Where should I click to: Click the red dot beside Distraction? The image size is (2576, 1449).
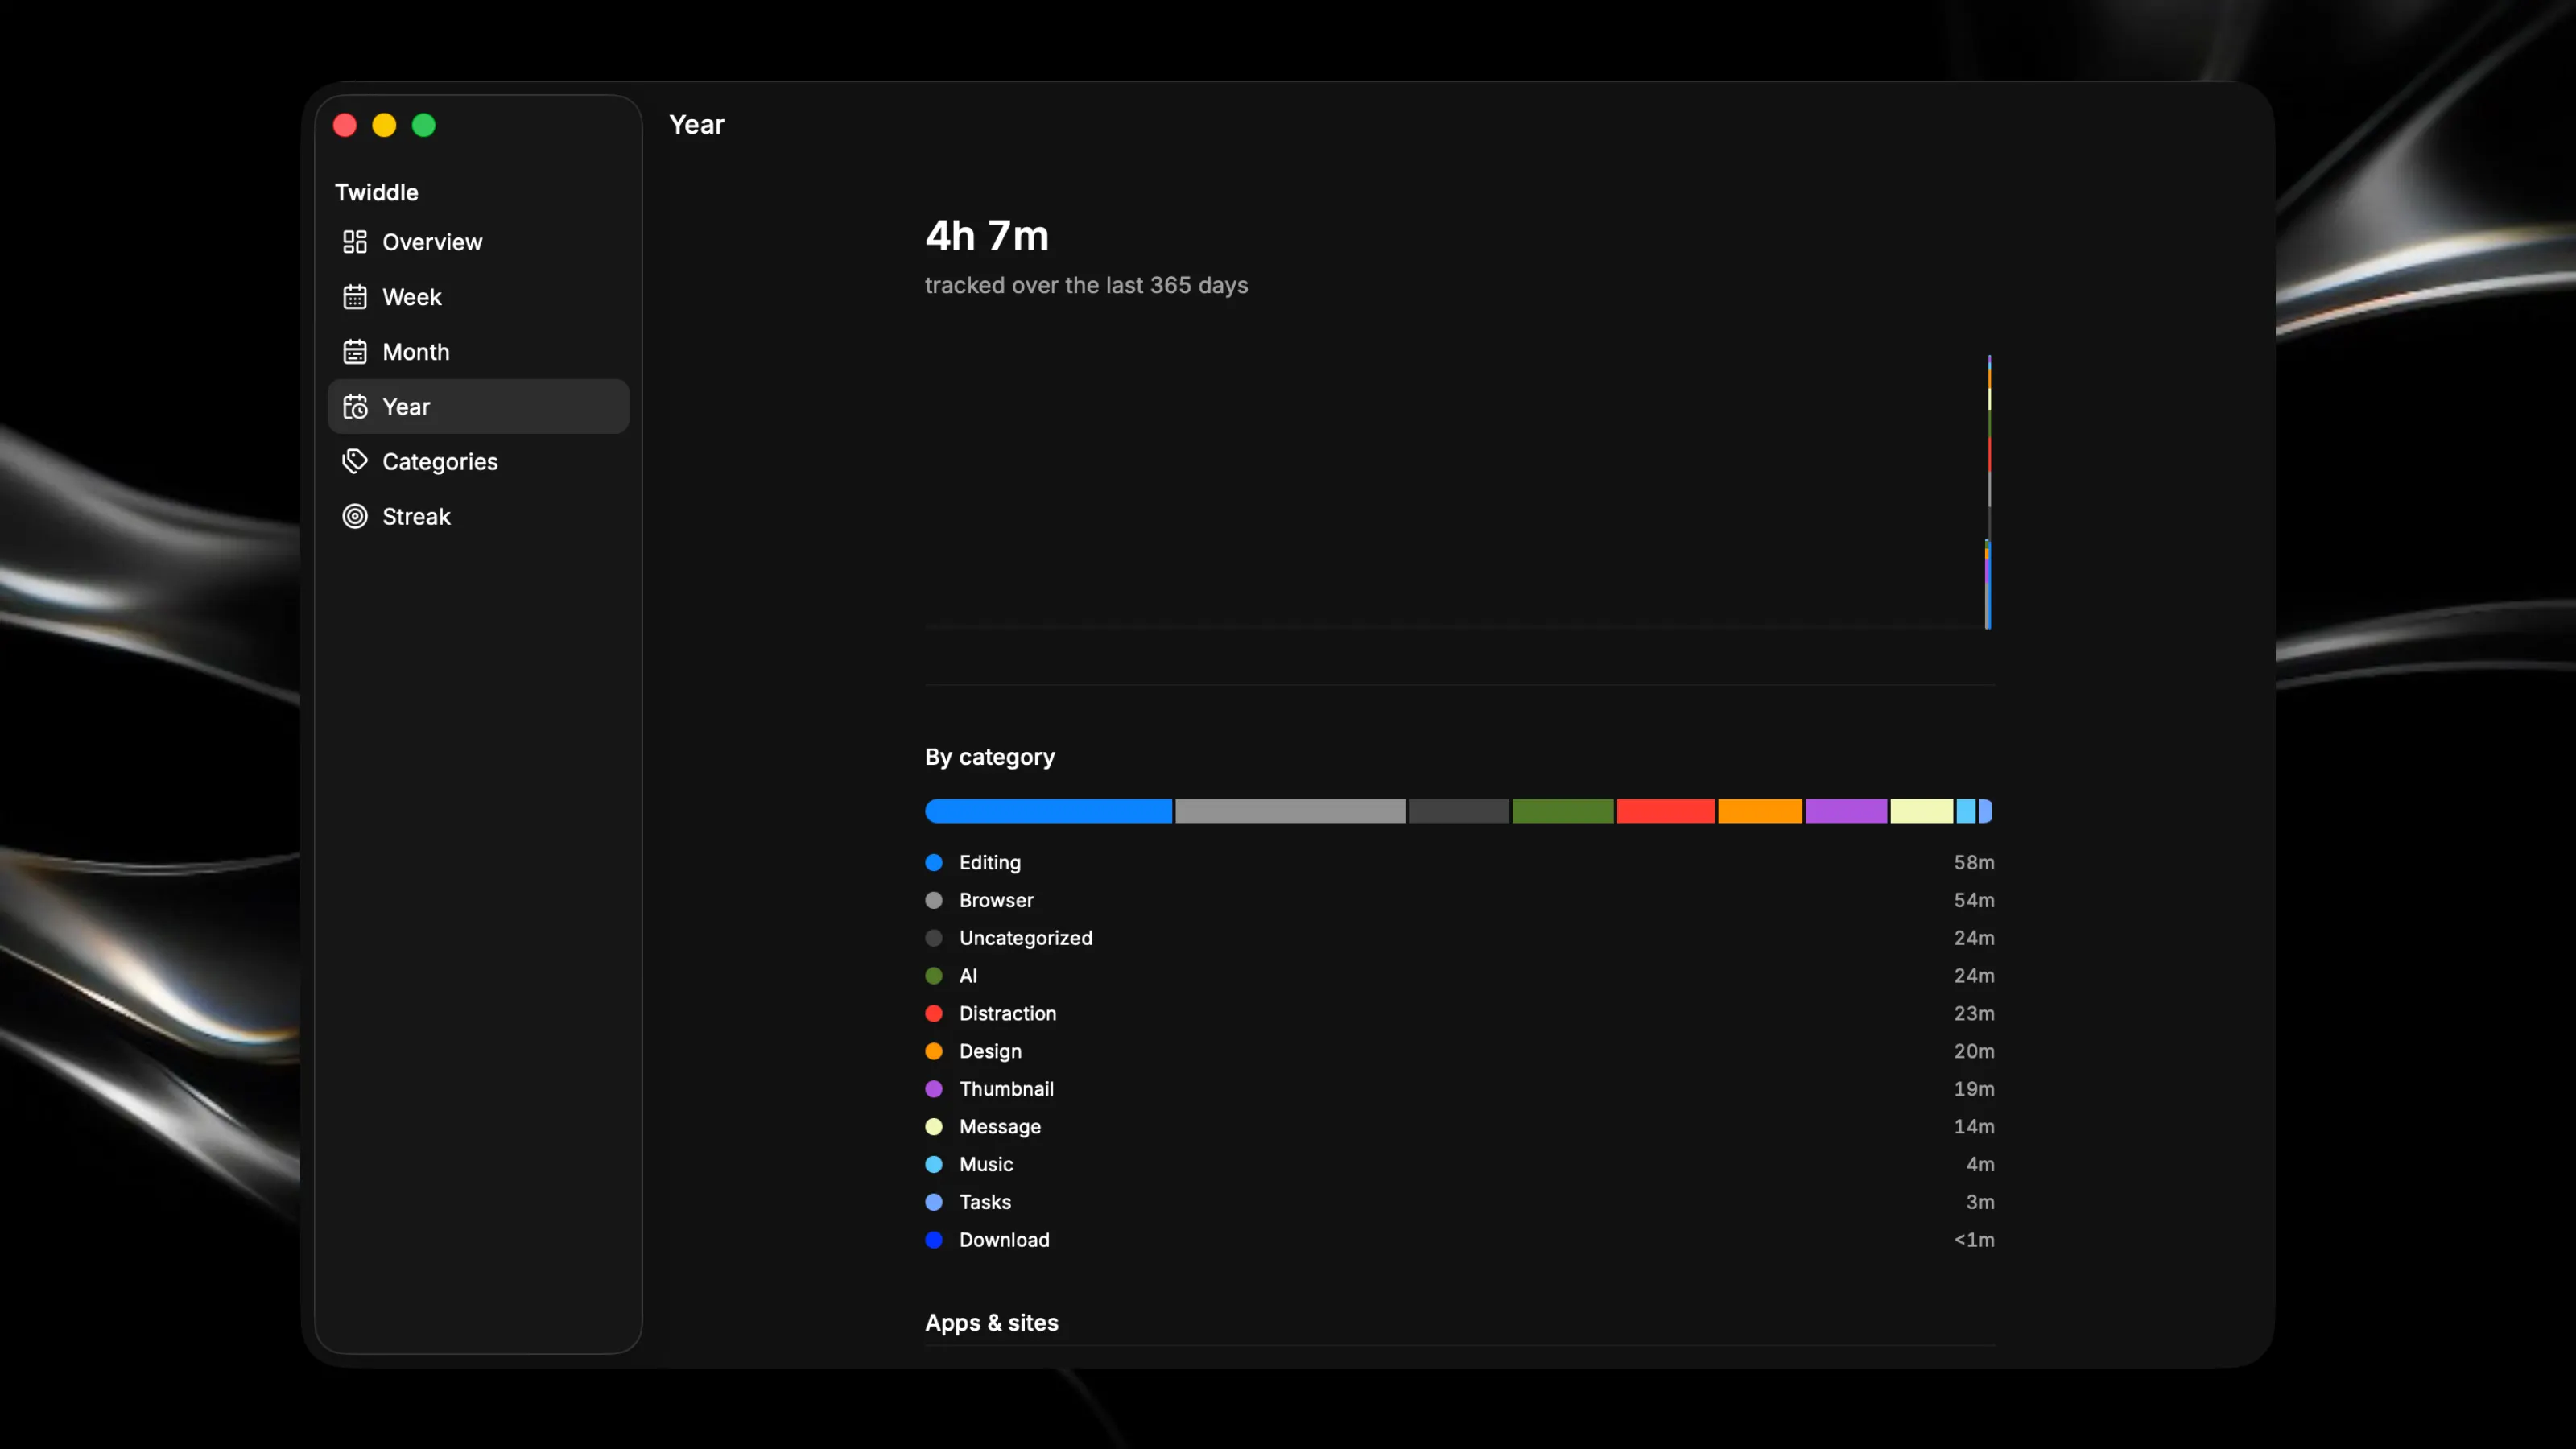[x=934, y=1013]
